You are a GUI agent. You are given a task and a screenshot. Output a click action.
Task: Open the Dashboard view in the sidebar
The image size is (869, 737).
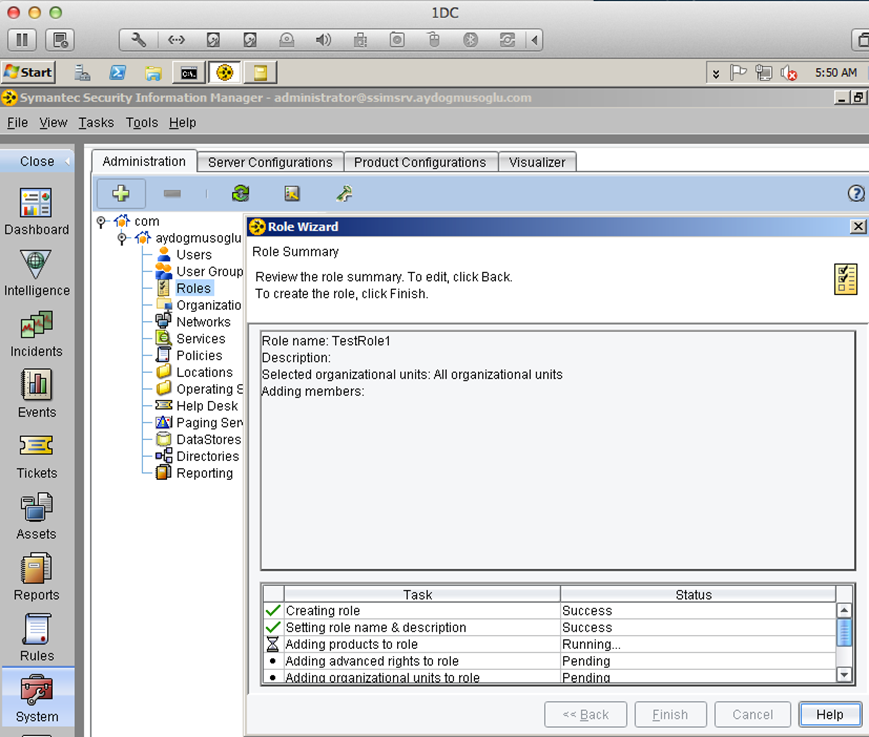coord(37,211)
